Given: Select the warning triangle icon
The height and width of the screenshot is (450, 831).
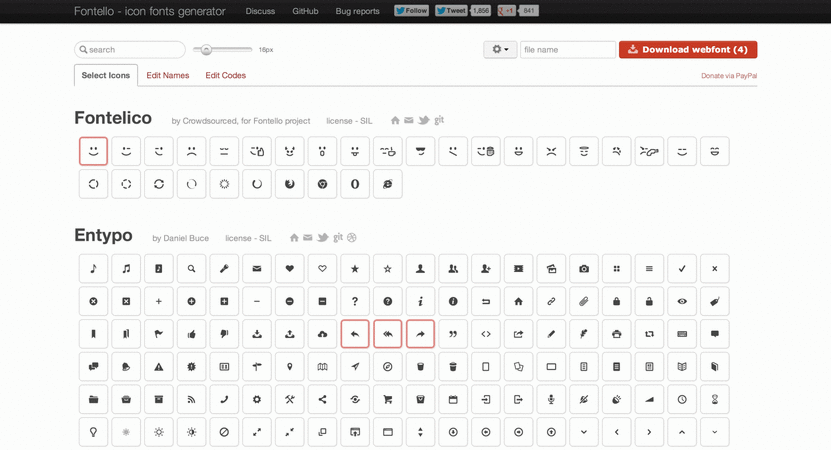Looking at the screenshot, I should tap(158, 367).
